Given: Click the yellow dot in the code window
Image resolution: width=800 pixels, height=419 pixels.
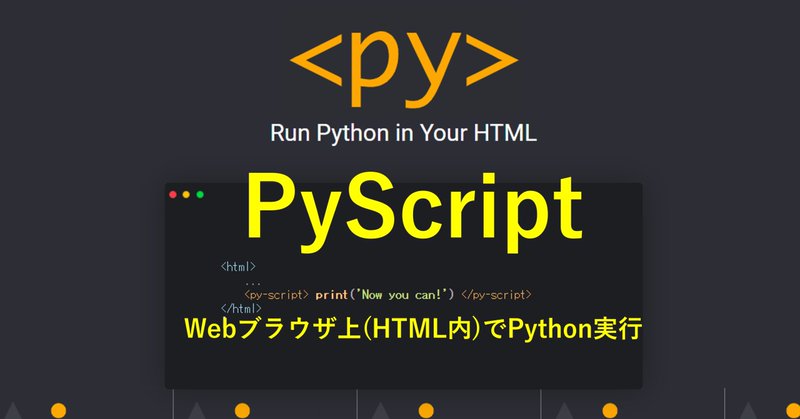Looking at the screenshot, I should (x=186, y=194).
